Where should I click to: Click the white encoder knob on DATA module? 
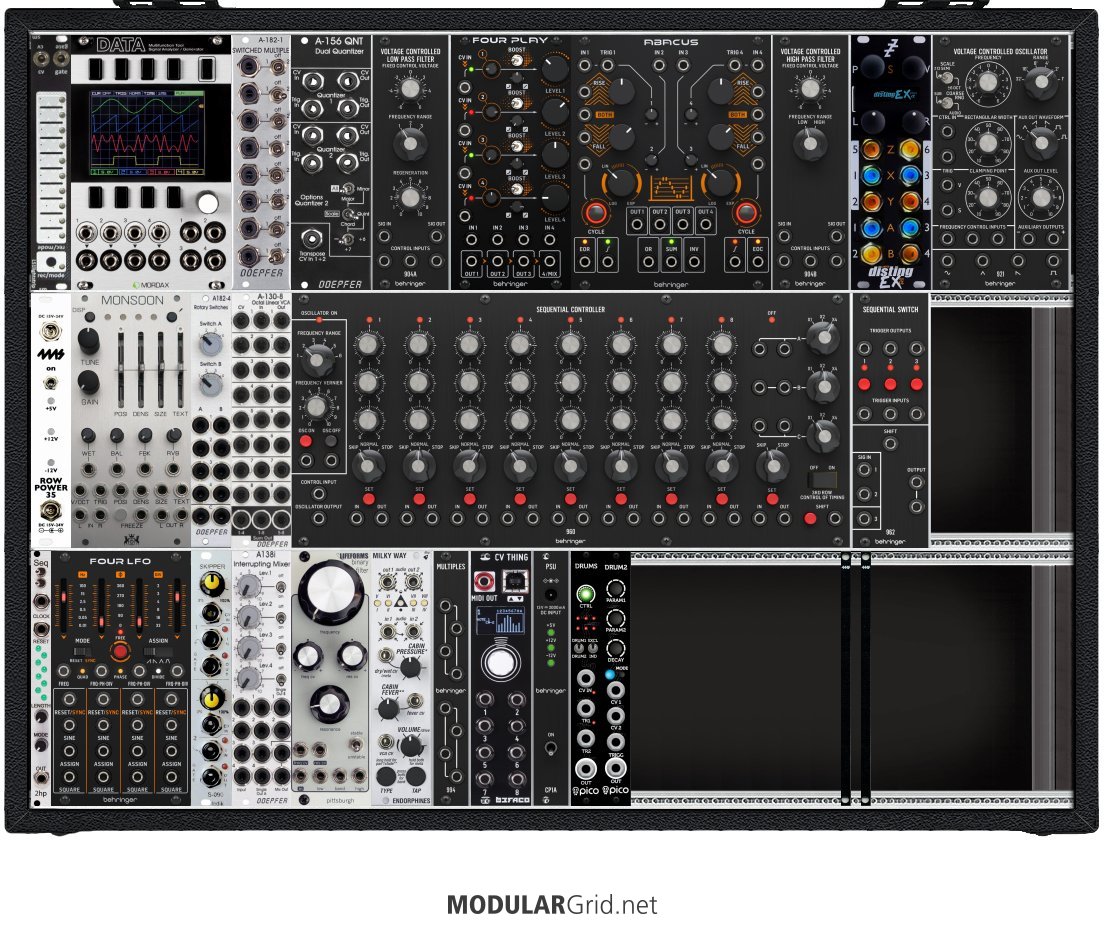[207, 202]
